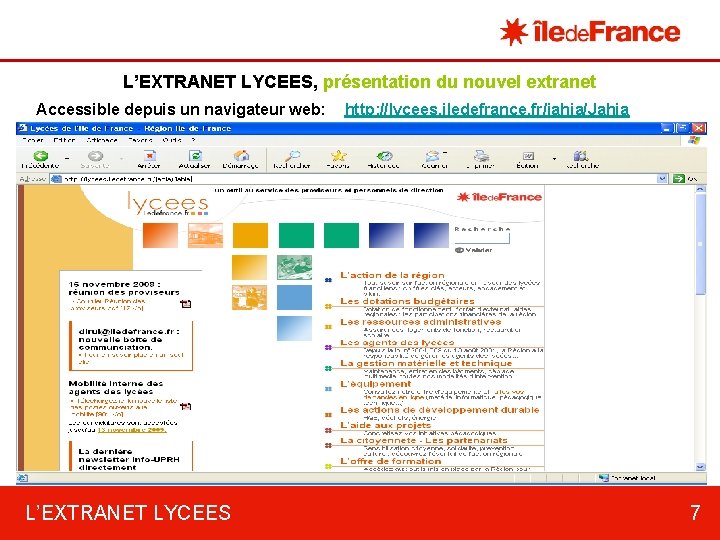Open L'offre de formation link
The height and width of the screenshot is (540, 720).
(x=390, y=461)
